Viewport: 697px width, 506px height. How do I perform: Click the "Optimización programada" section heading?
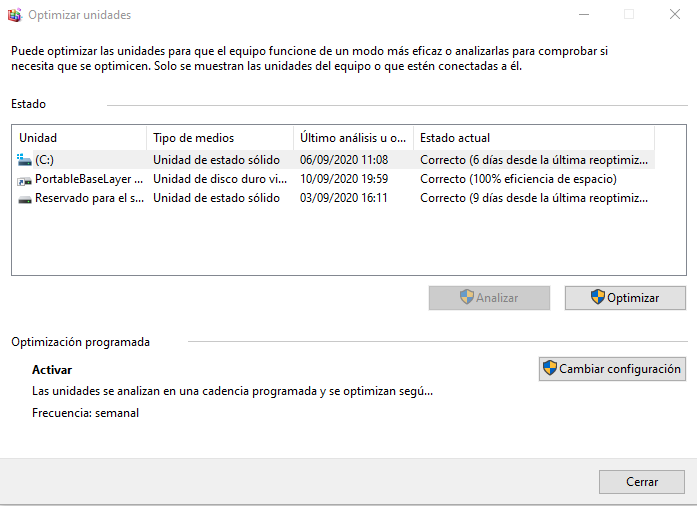[80, 342]
